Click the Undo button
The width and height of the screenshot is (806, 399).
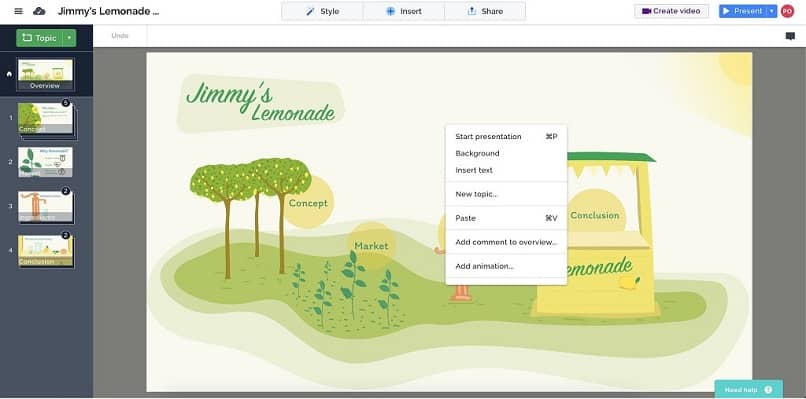(120, 36)
